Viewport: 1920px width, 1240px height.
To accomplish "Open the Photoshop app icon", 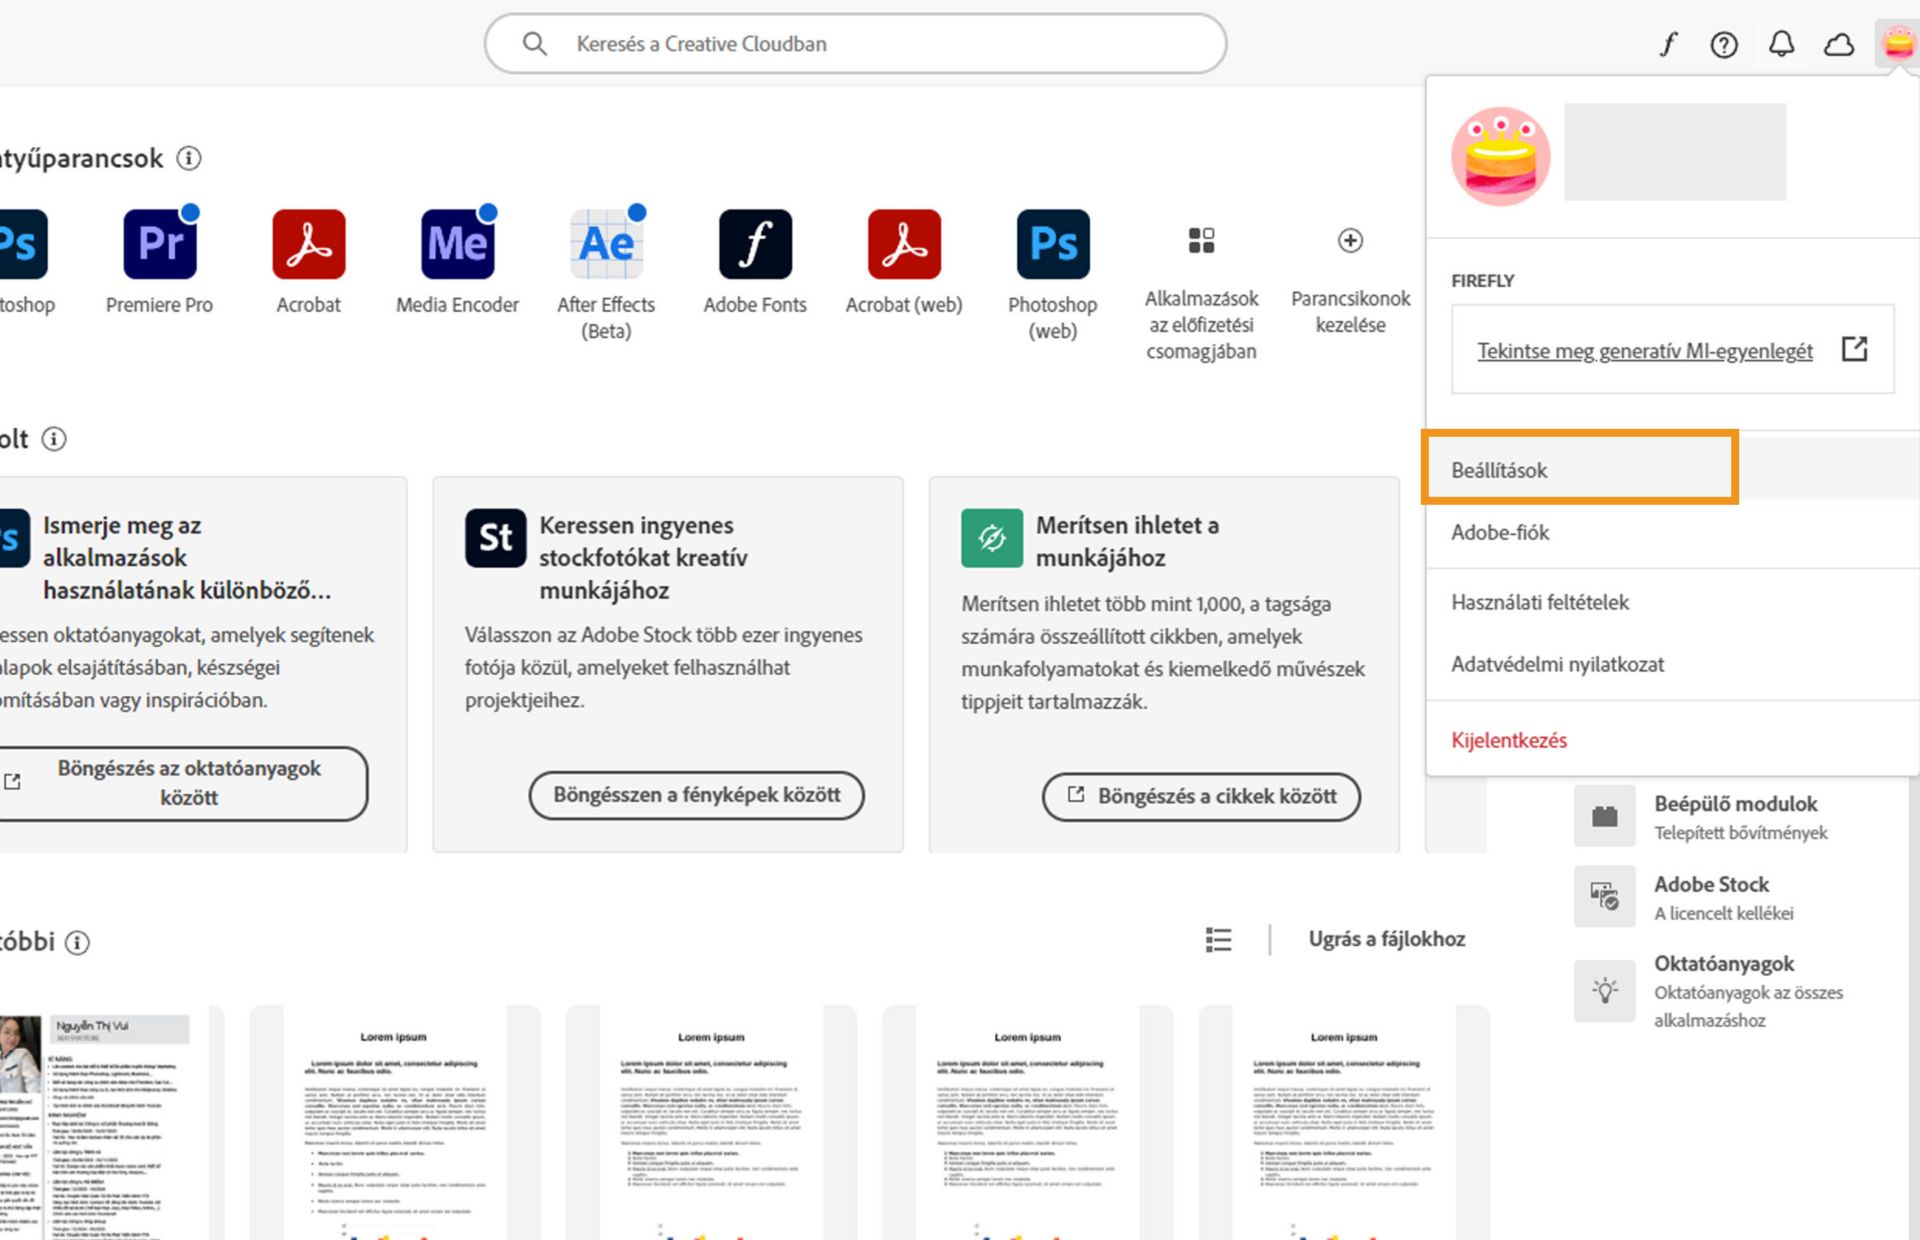I will pos(18,243).
